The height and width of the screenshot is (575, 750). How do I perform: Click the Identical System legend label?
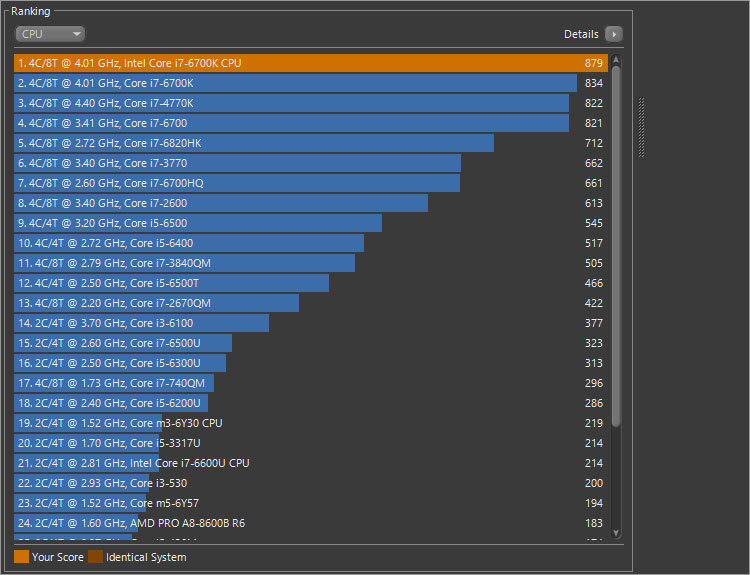tap(146, 557)
